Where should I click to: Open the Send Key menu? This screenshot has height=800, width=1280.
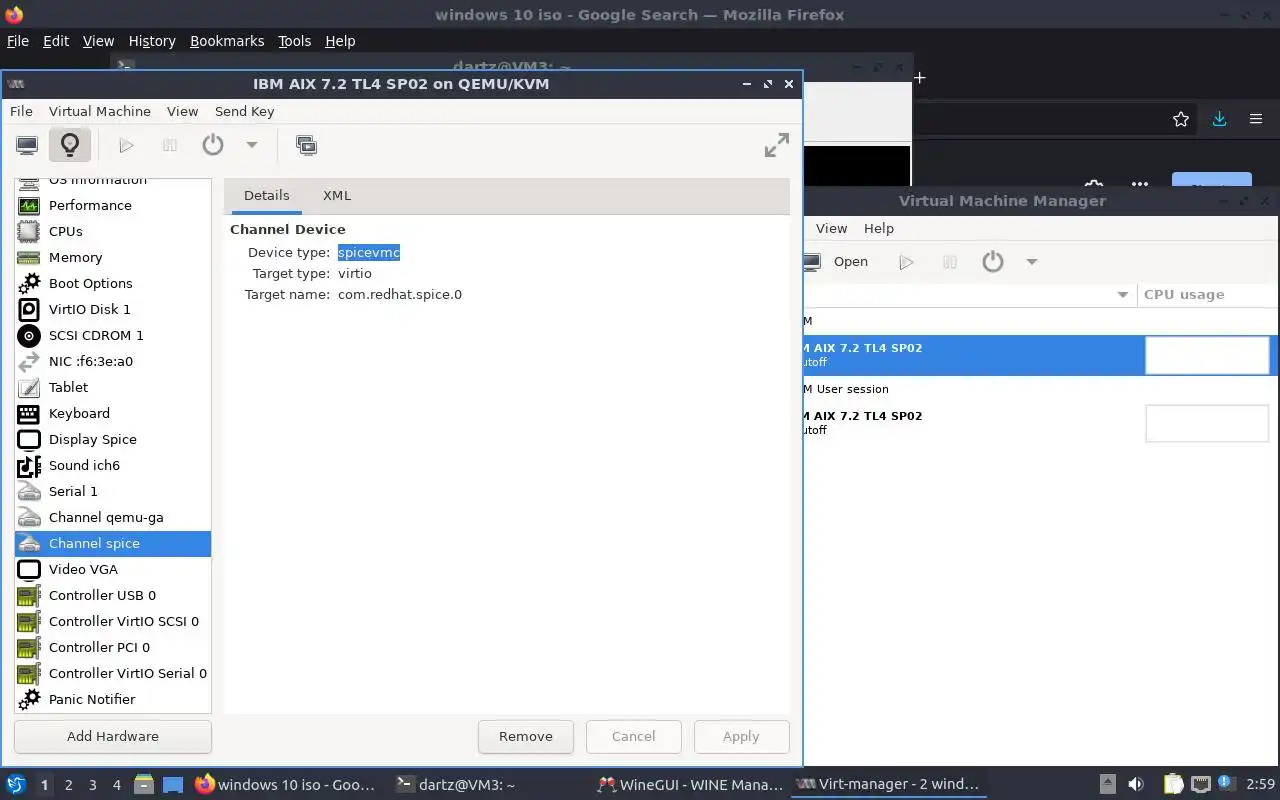[x=244, y=111]
